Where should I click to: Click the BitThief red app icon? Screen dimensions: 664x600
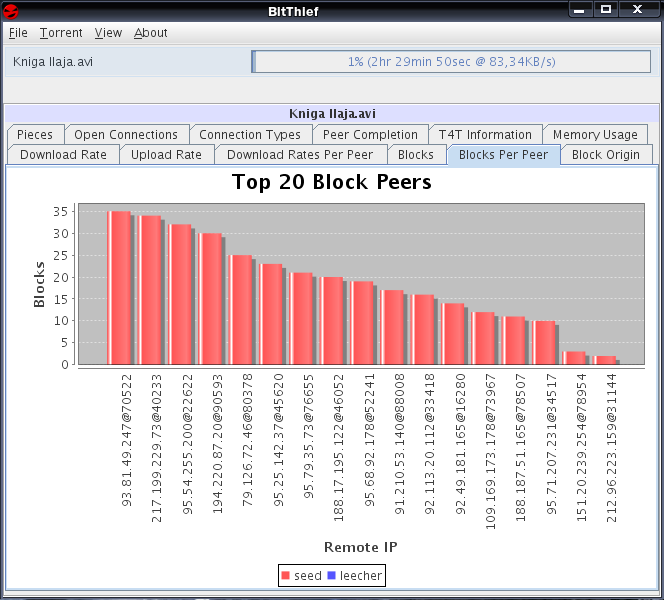click(10, 11)
